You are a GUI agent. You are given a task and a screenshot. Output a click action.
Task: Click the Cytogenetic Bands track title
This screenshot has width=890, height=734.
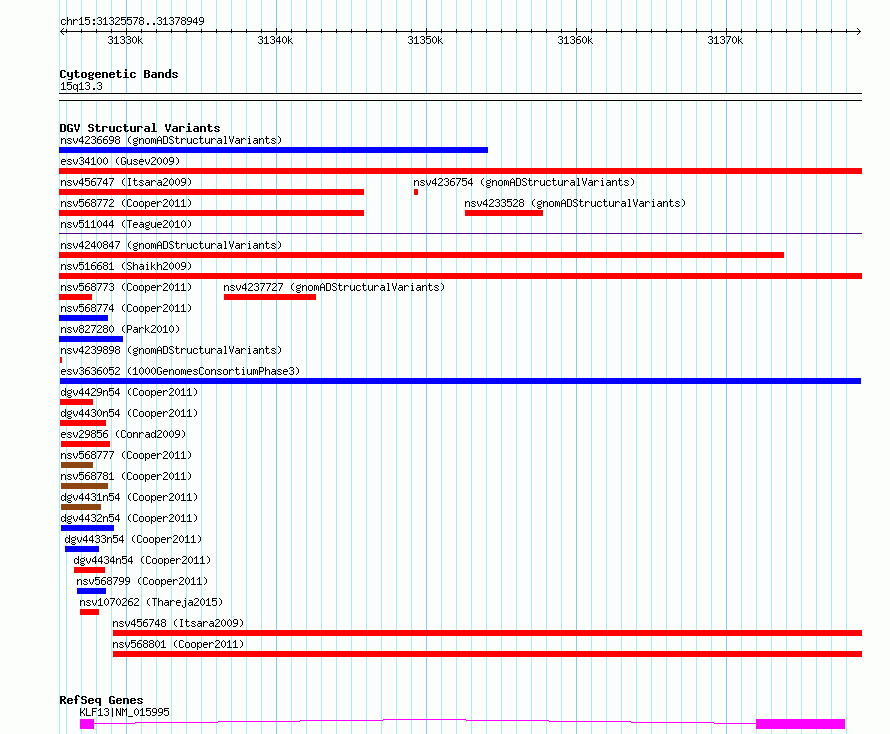tap(119, 74)
